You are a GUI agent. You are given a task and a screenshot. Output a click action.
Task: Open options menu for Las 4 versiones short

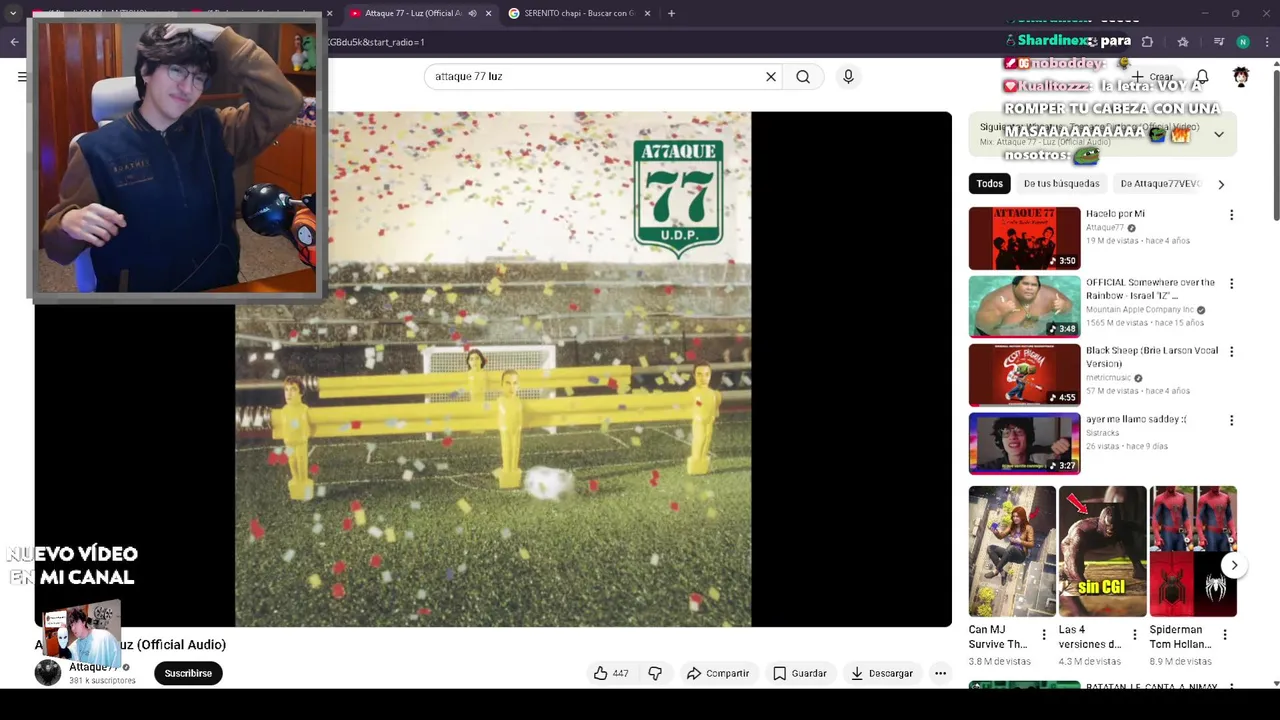pos(1134,635)
